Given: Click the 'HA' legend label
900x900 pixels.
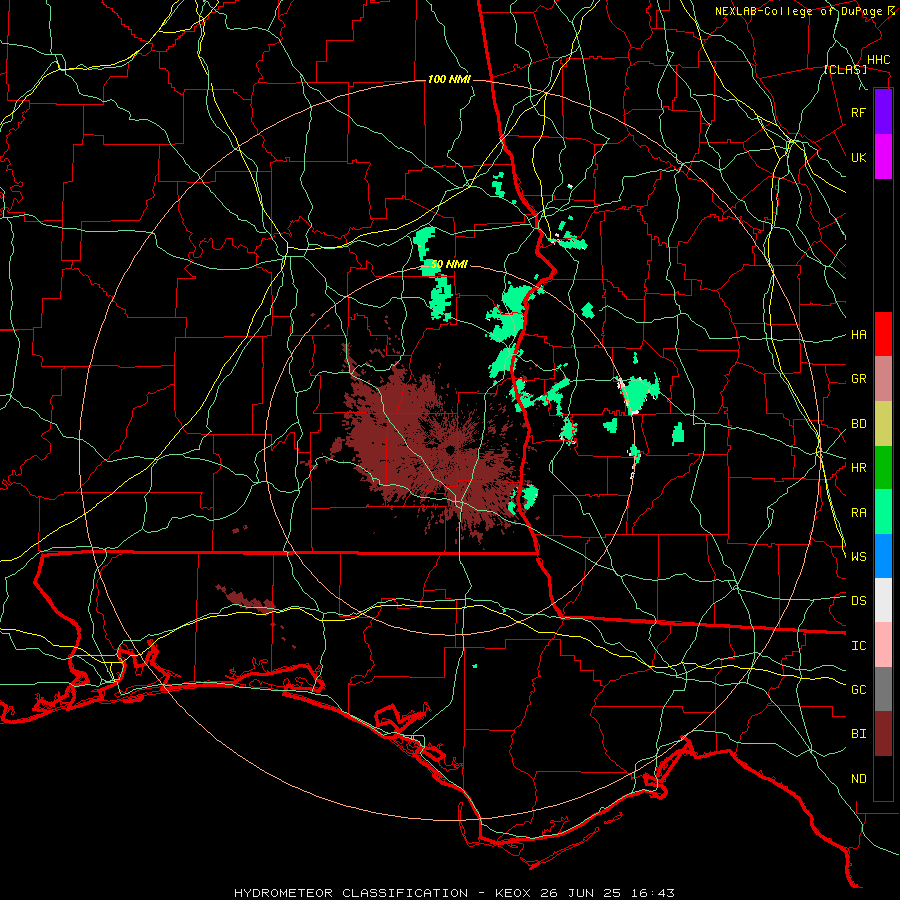Looking at the screenshot, I should click(858, 334).
